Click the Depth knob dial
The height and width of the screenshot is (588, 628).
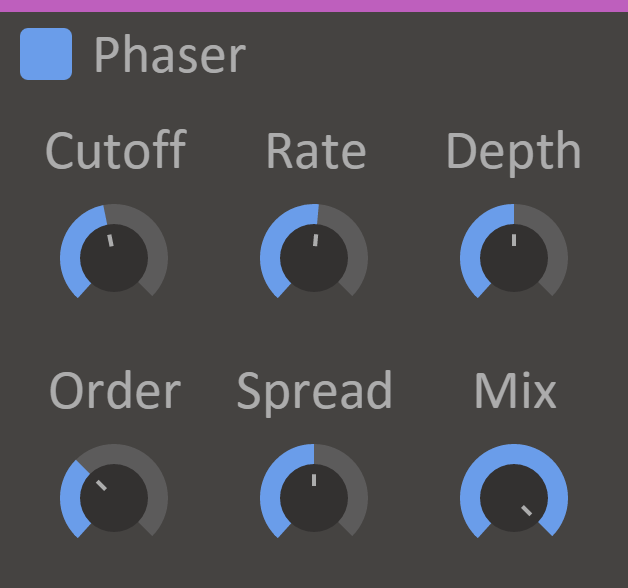[x=514, y=258]
